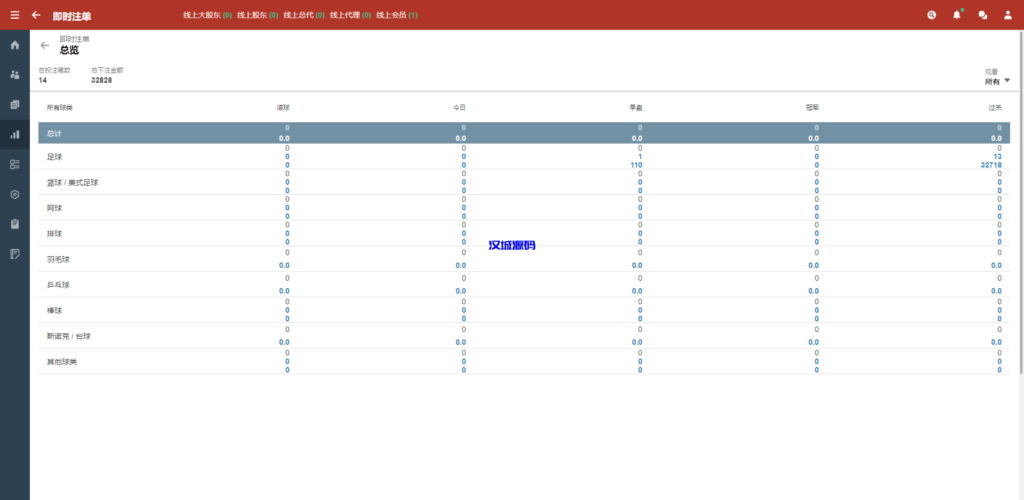Open the chat messages icon

pyautogui.click(x=982, y=15)
